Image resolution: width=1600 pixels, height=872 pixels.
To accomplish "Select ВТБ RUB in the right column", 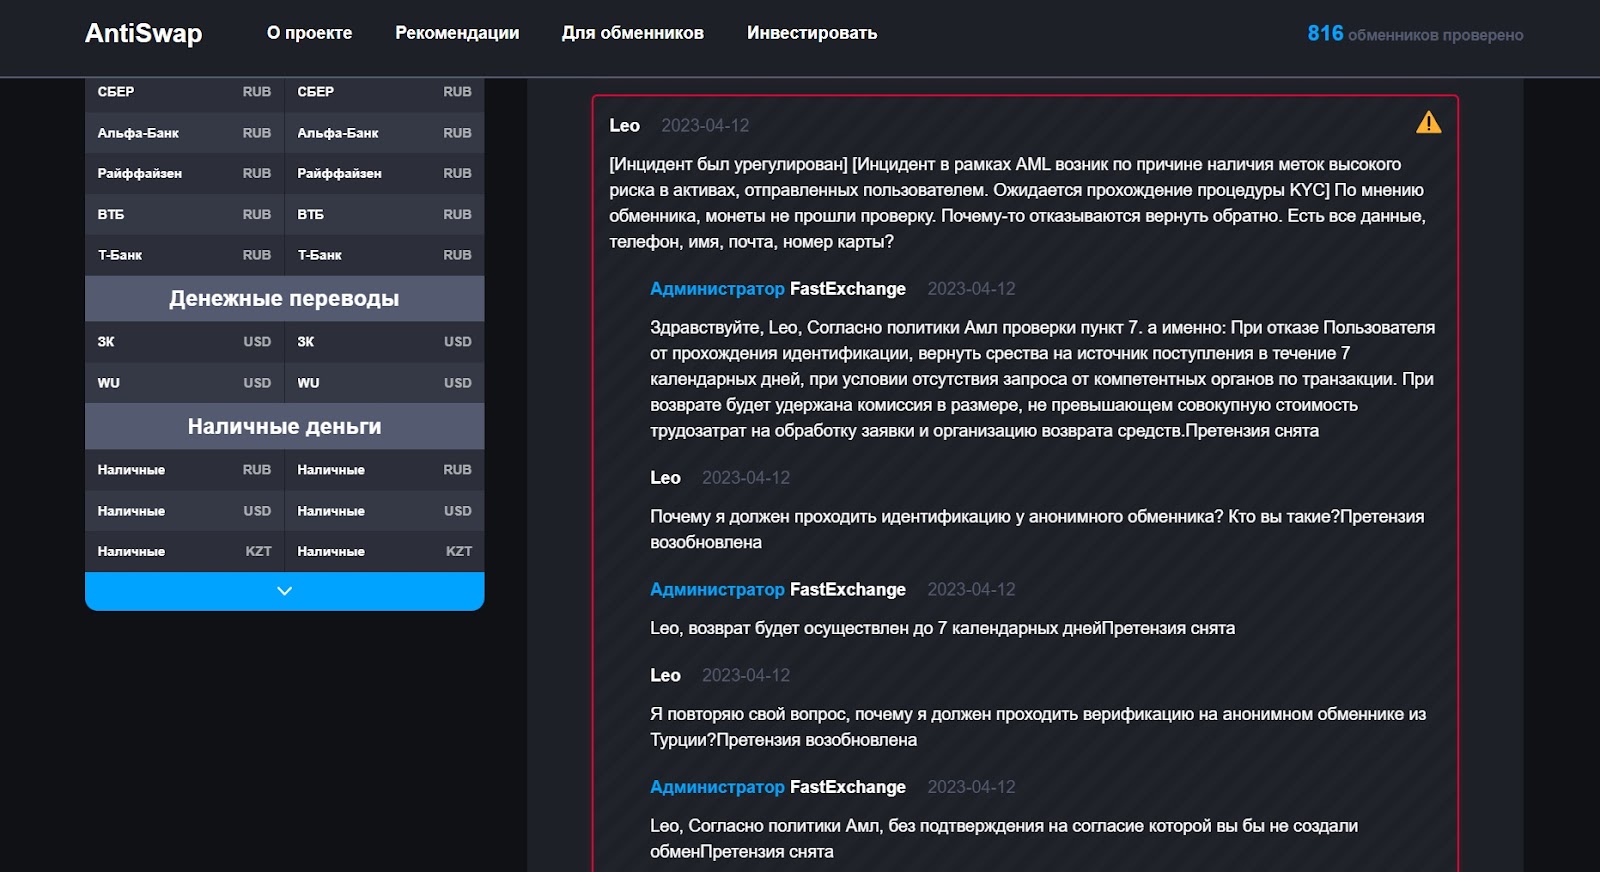I will coord(385,214).
